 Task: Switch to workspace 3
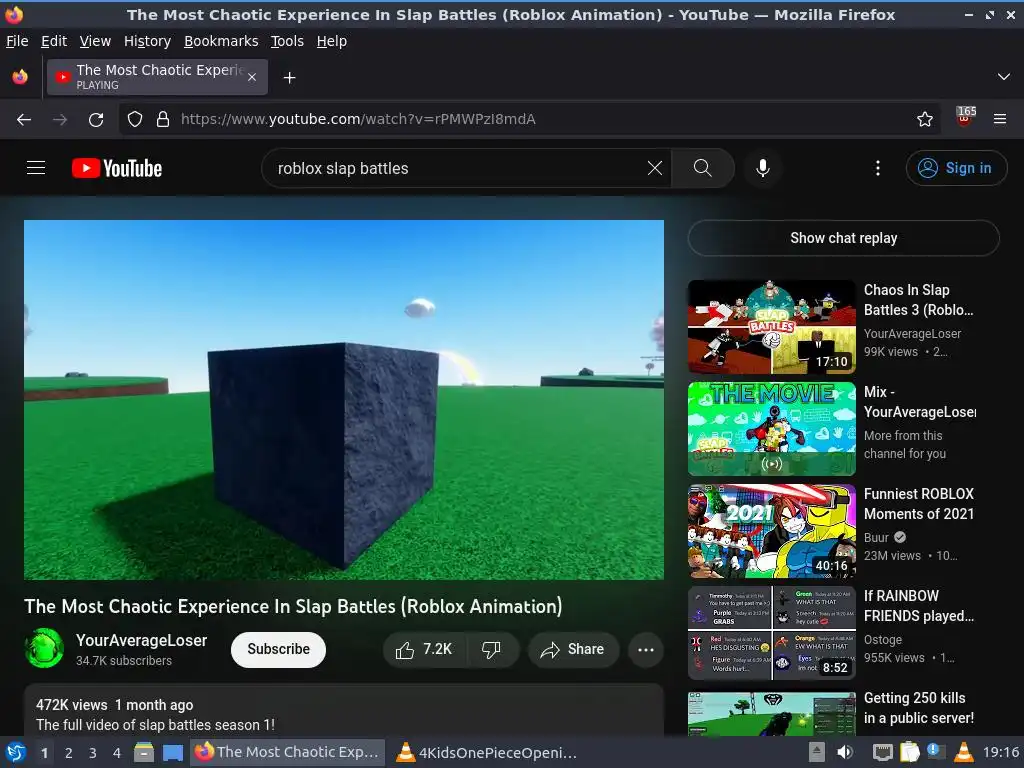pyautogui.click(x=93, y=753)
